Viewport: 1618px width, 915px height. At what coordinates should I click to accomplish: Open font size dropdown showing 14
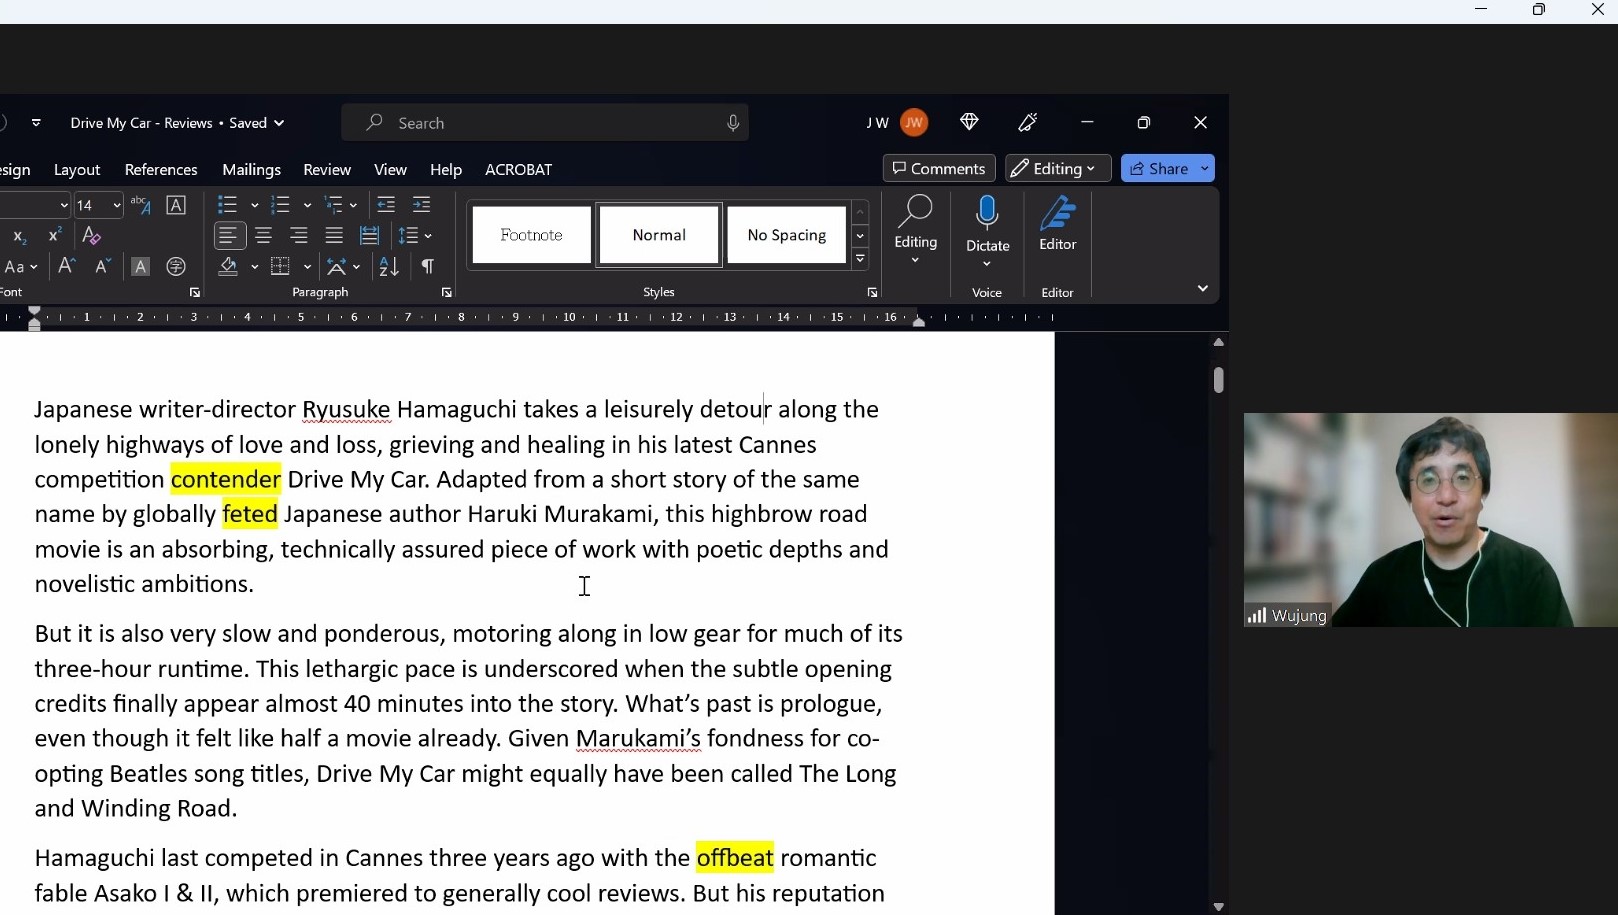click(x=117, y=205)
